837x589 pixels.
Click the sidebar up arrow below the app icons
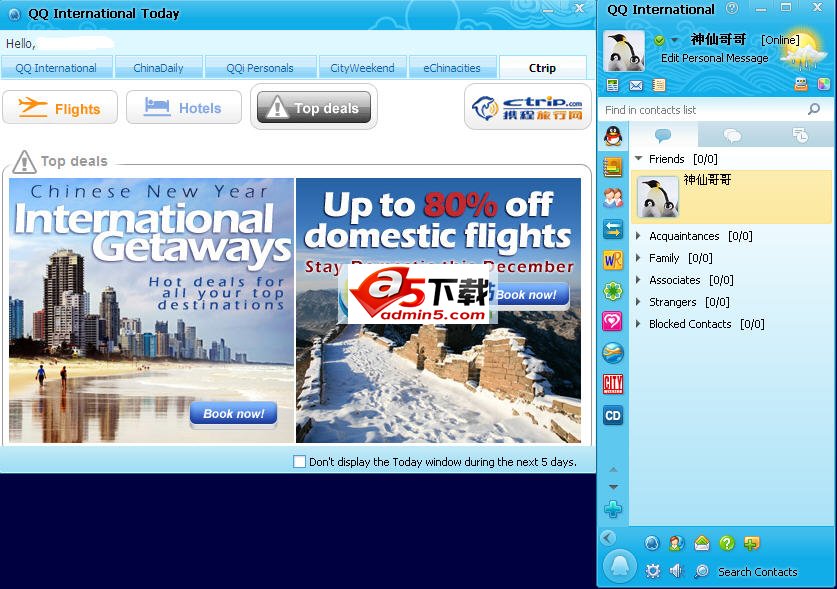[x=613, y=469]
